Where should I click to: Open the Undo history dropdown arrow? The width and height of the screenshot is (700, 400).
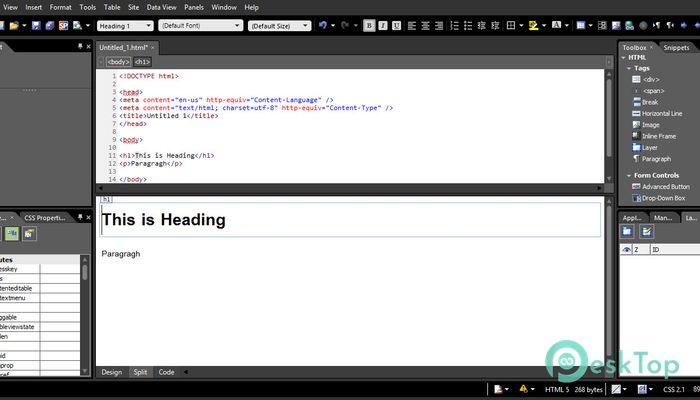pos(333,26)
